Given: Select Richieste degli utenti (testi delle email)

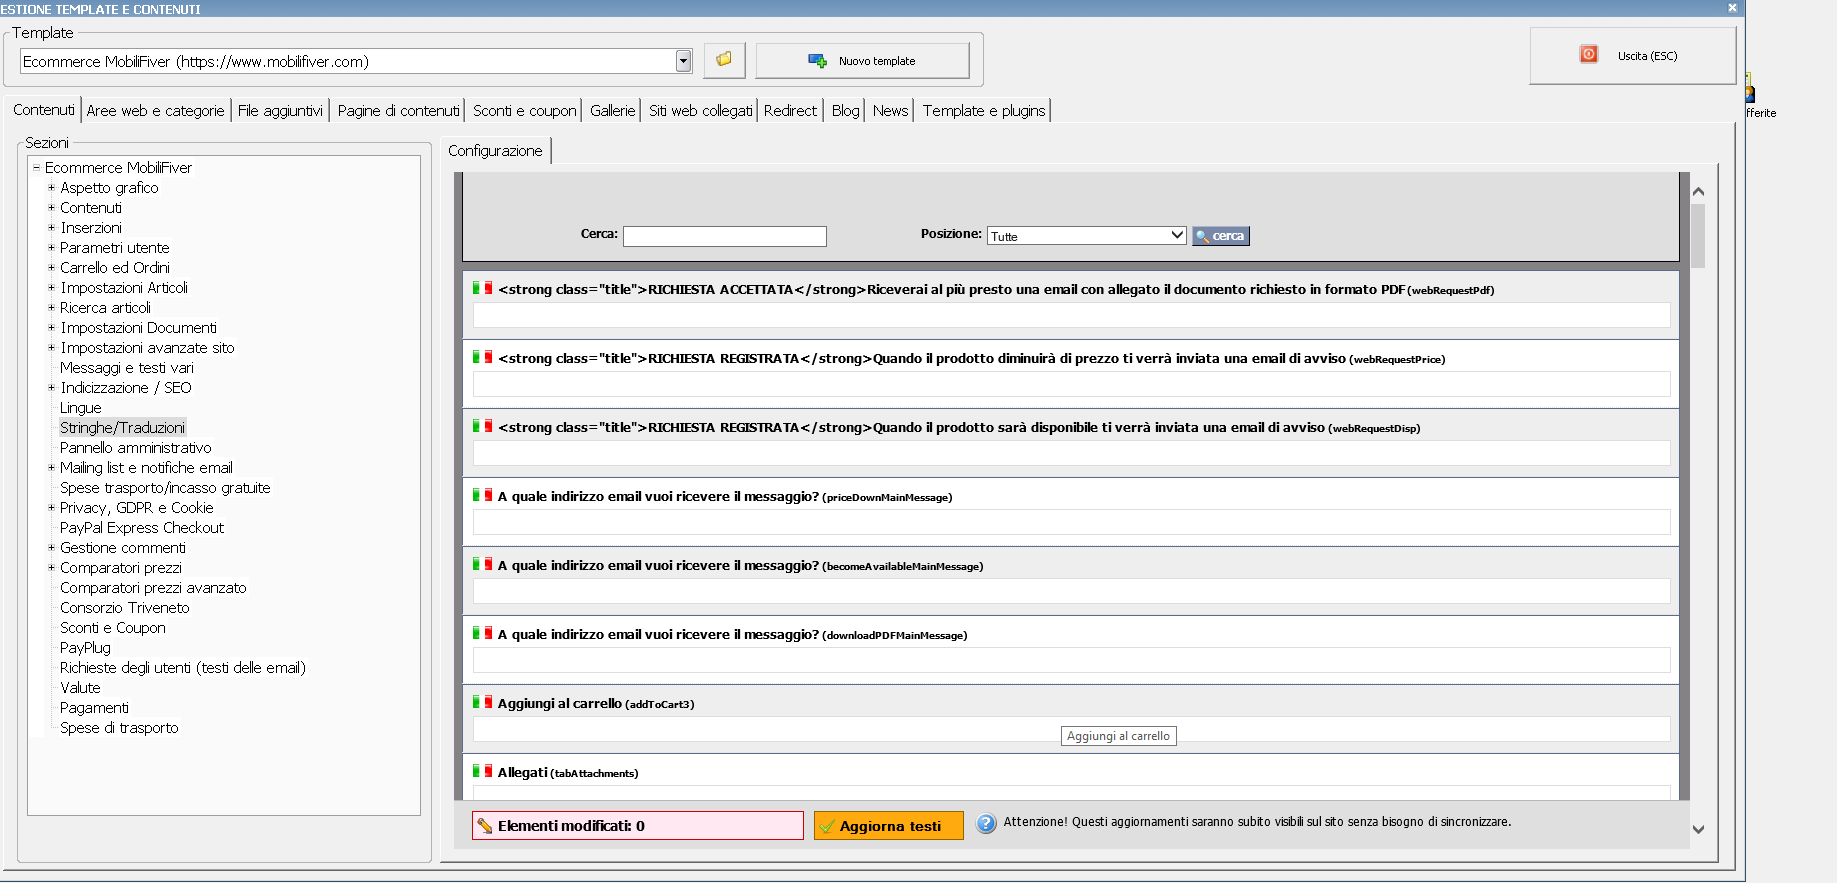Looking at the screenshot, I should point(183,668).
